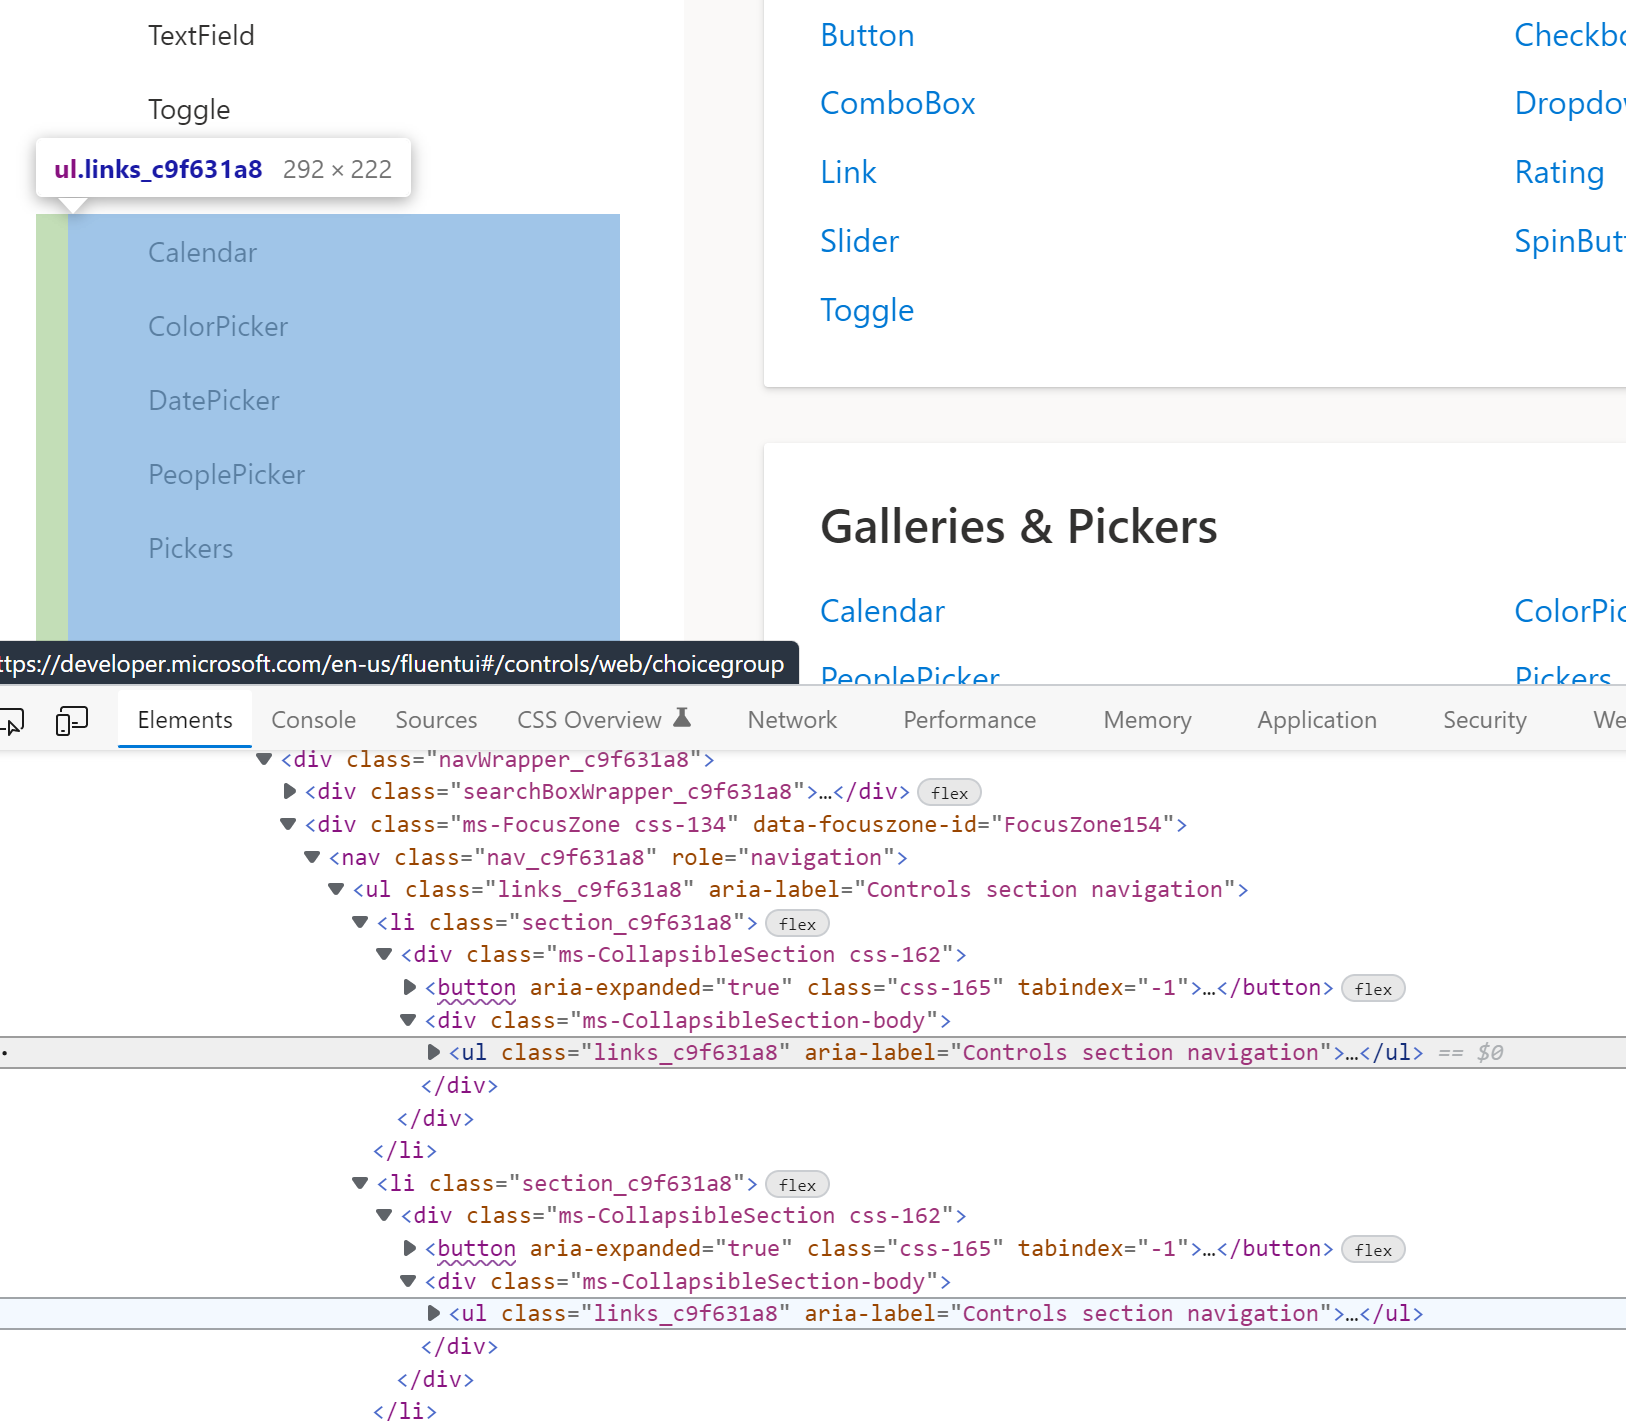Open the Calendar link under Galleries & Pickers

881,611
